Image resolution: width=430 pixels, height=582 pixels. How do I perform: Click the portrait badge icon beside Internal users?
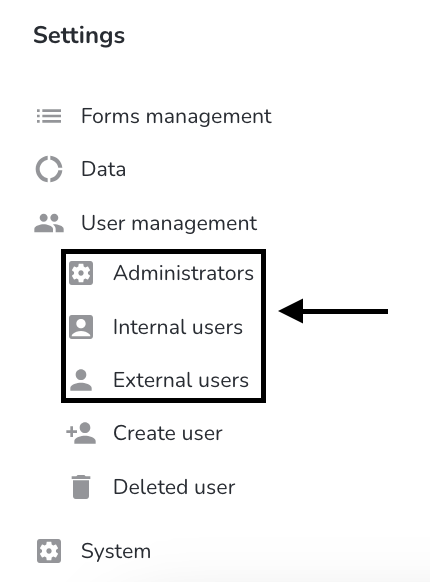click(81, 327)
